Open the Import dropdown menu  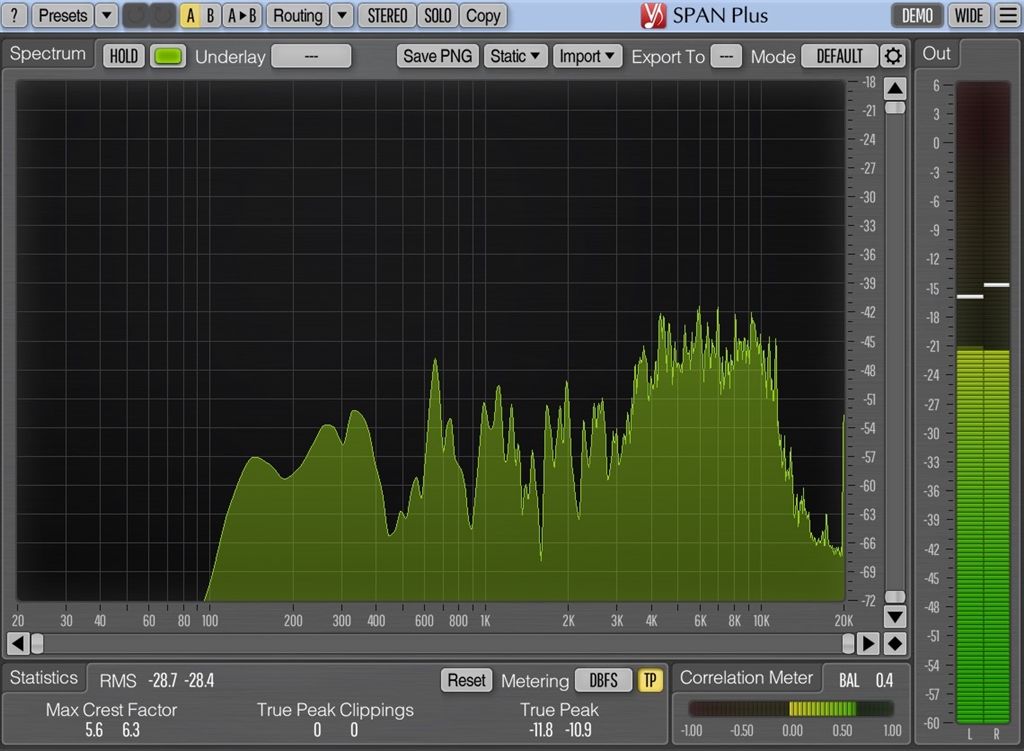(588, 56)
